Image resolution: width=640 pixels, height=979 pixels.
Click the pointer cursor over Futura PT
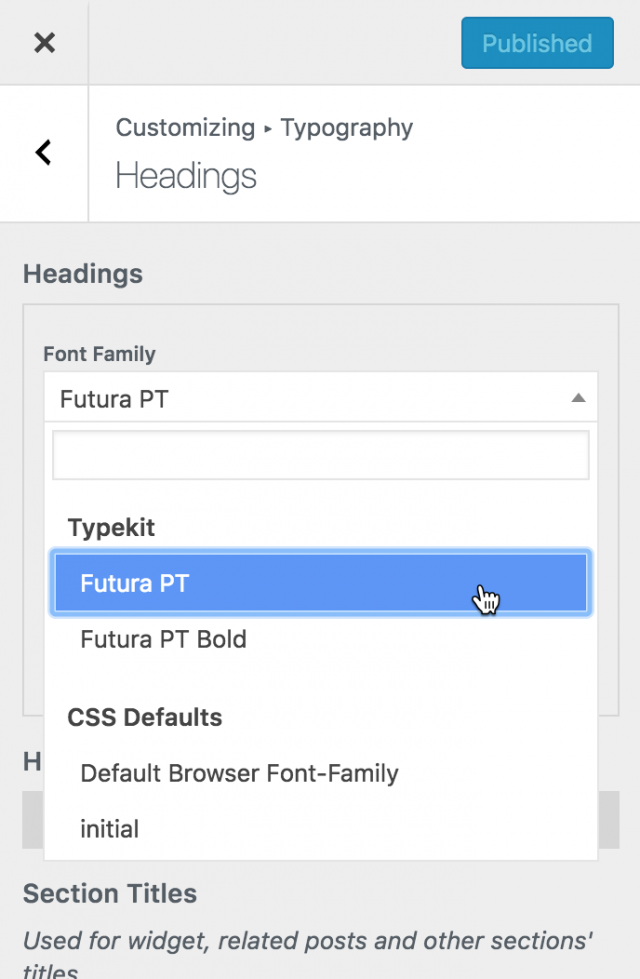(487, 597)
